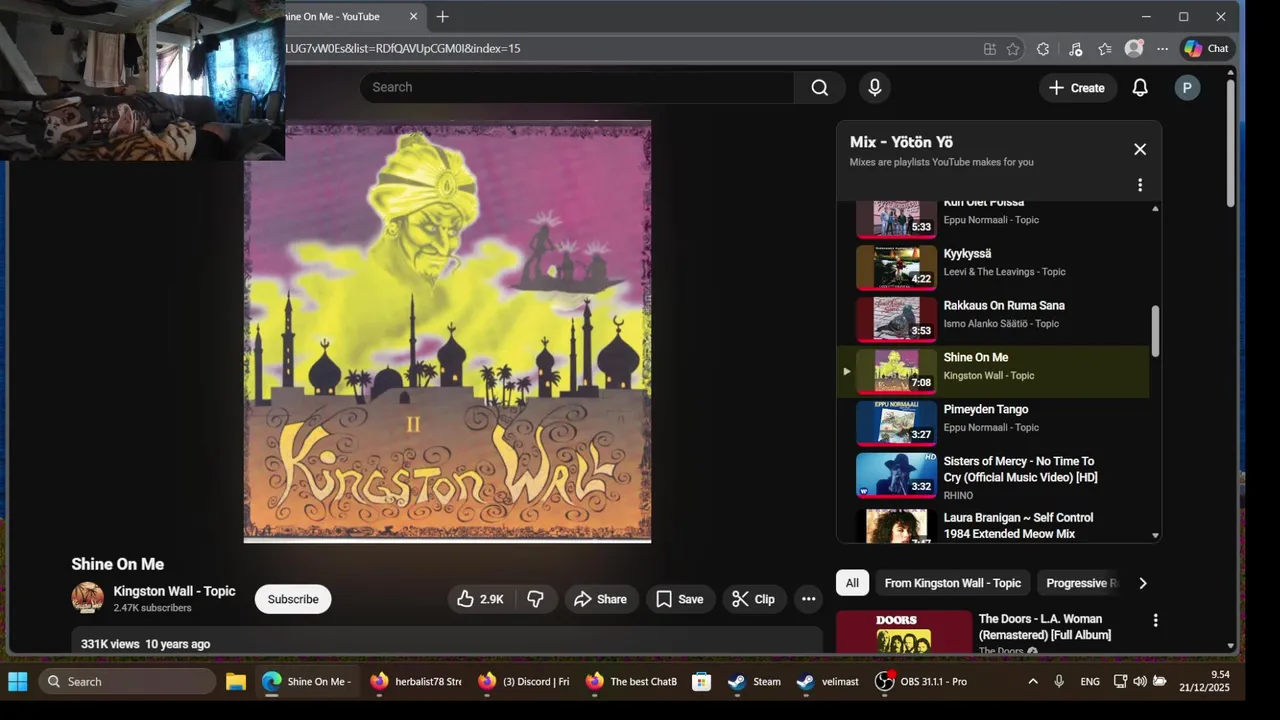Click the playlist panel scrollbar thumb
The width and height of the screenshot is (1280, 720).
pos(1155,331)
